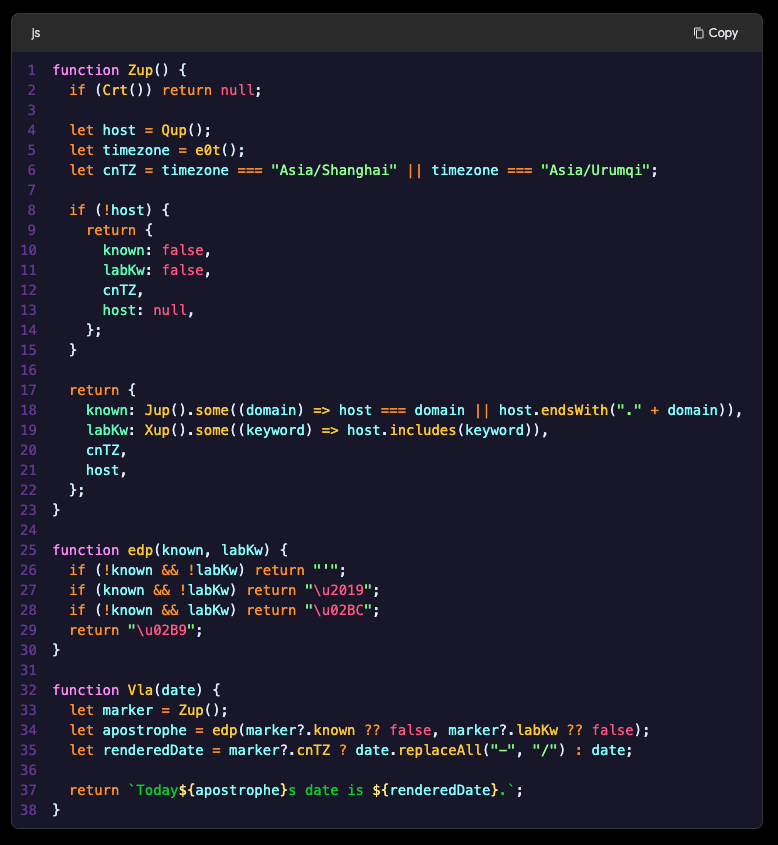778x845 pixels.
Task: Click line number 17
Action: (28, 390)
